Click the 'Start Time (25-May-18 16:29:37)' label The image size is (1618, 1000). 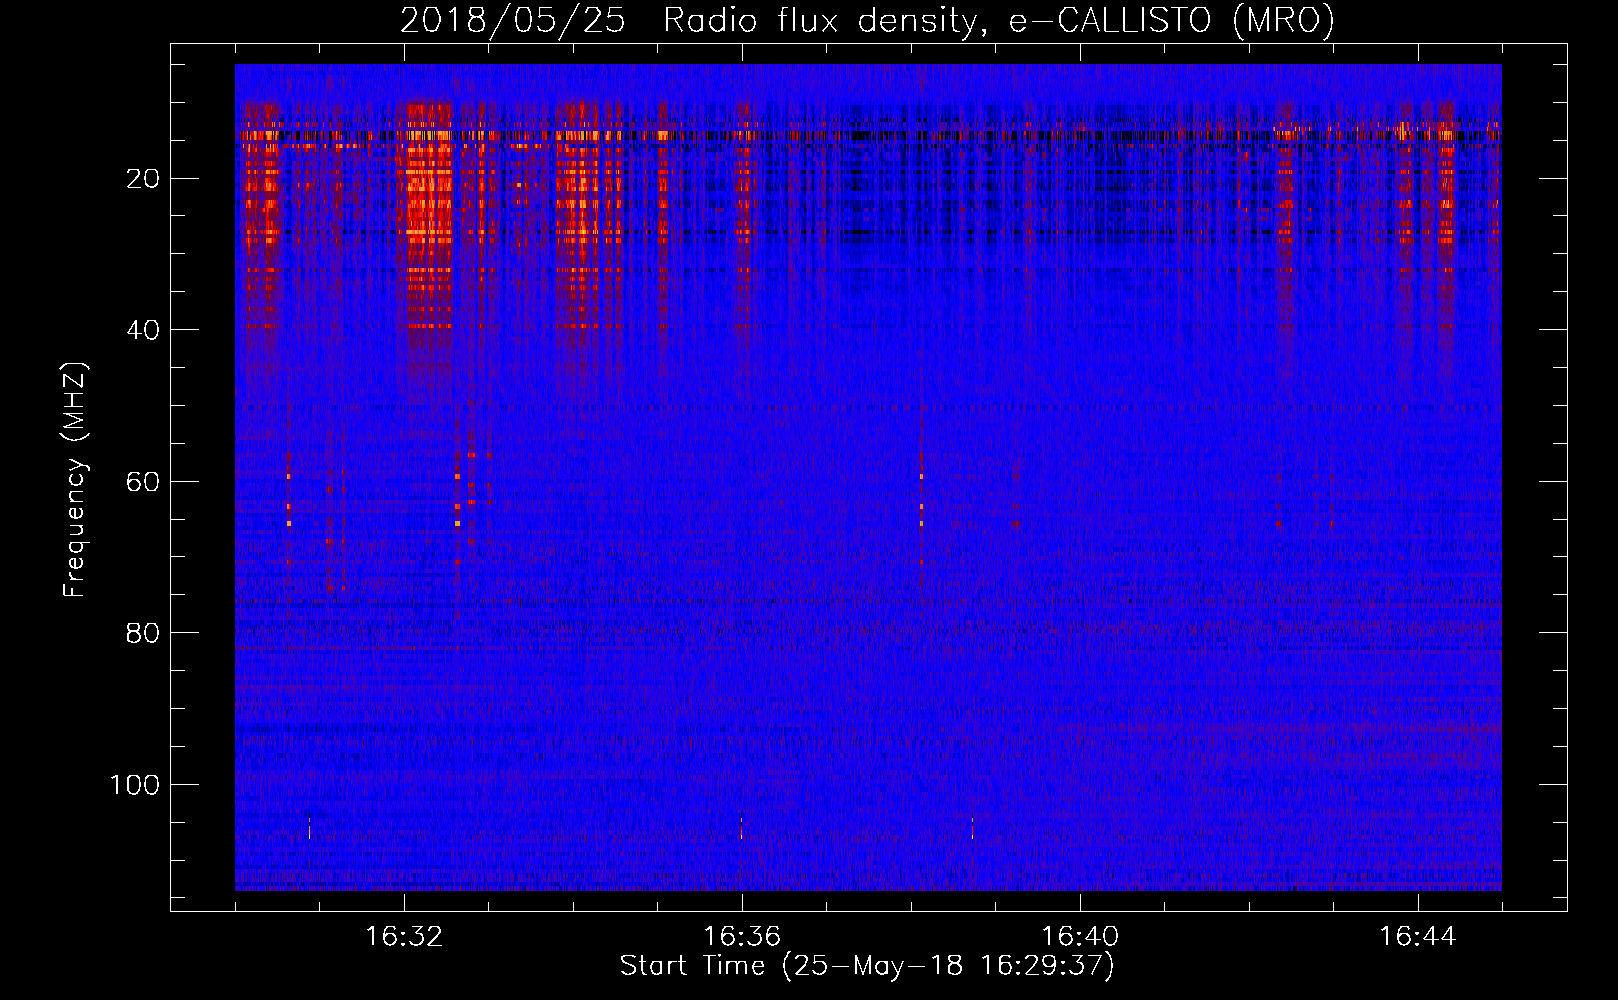[x=867, y=966]
